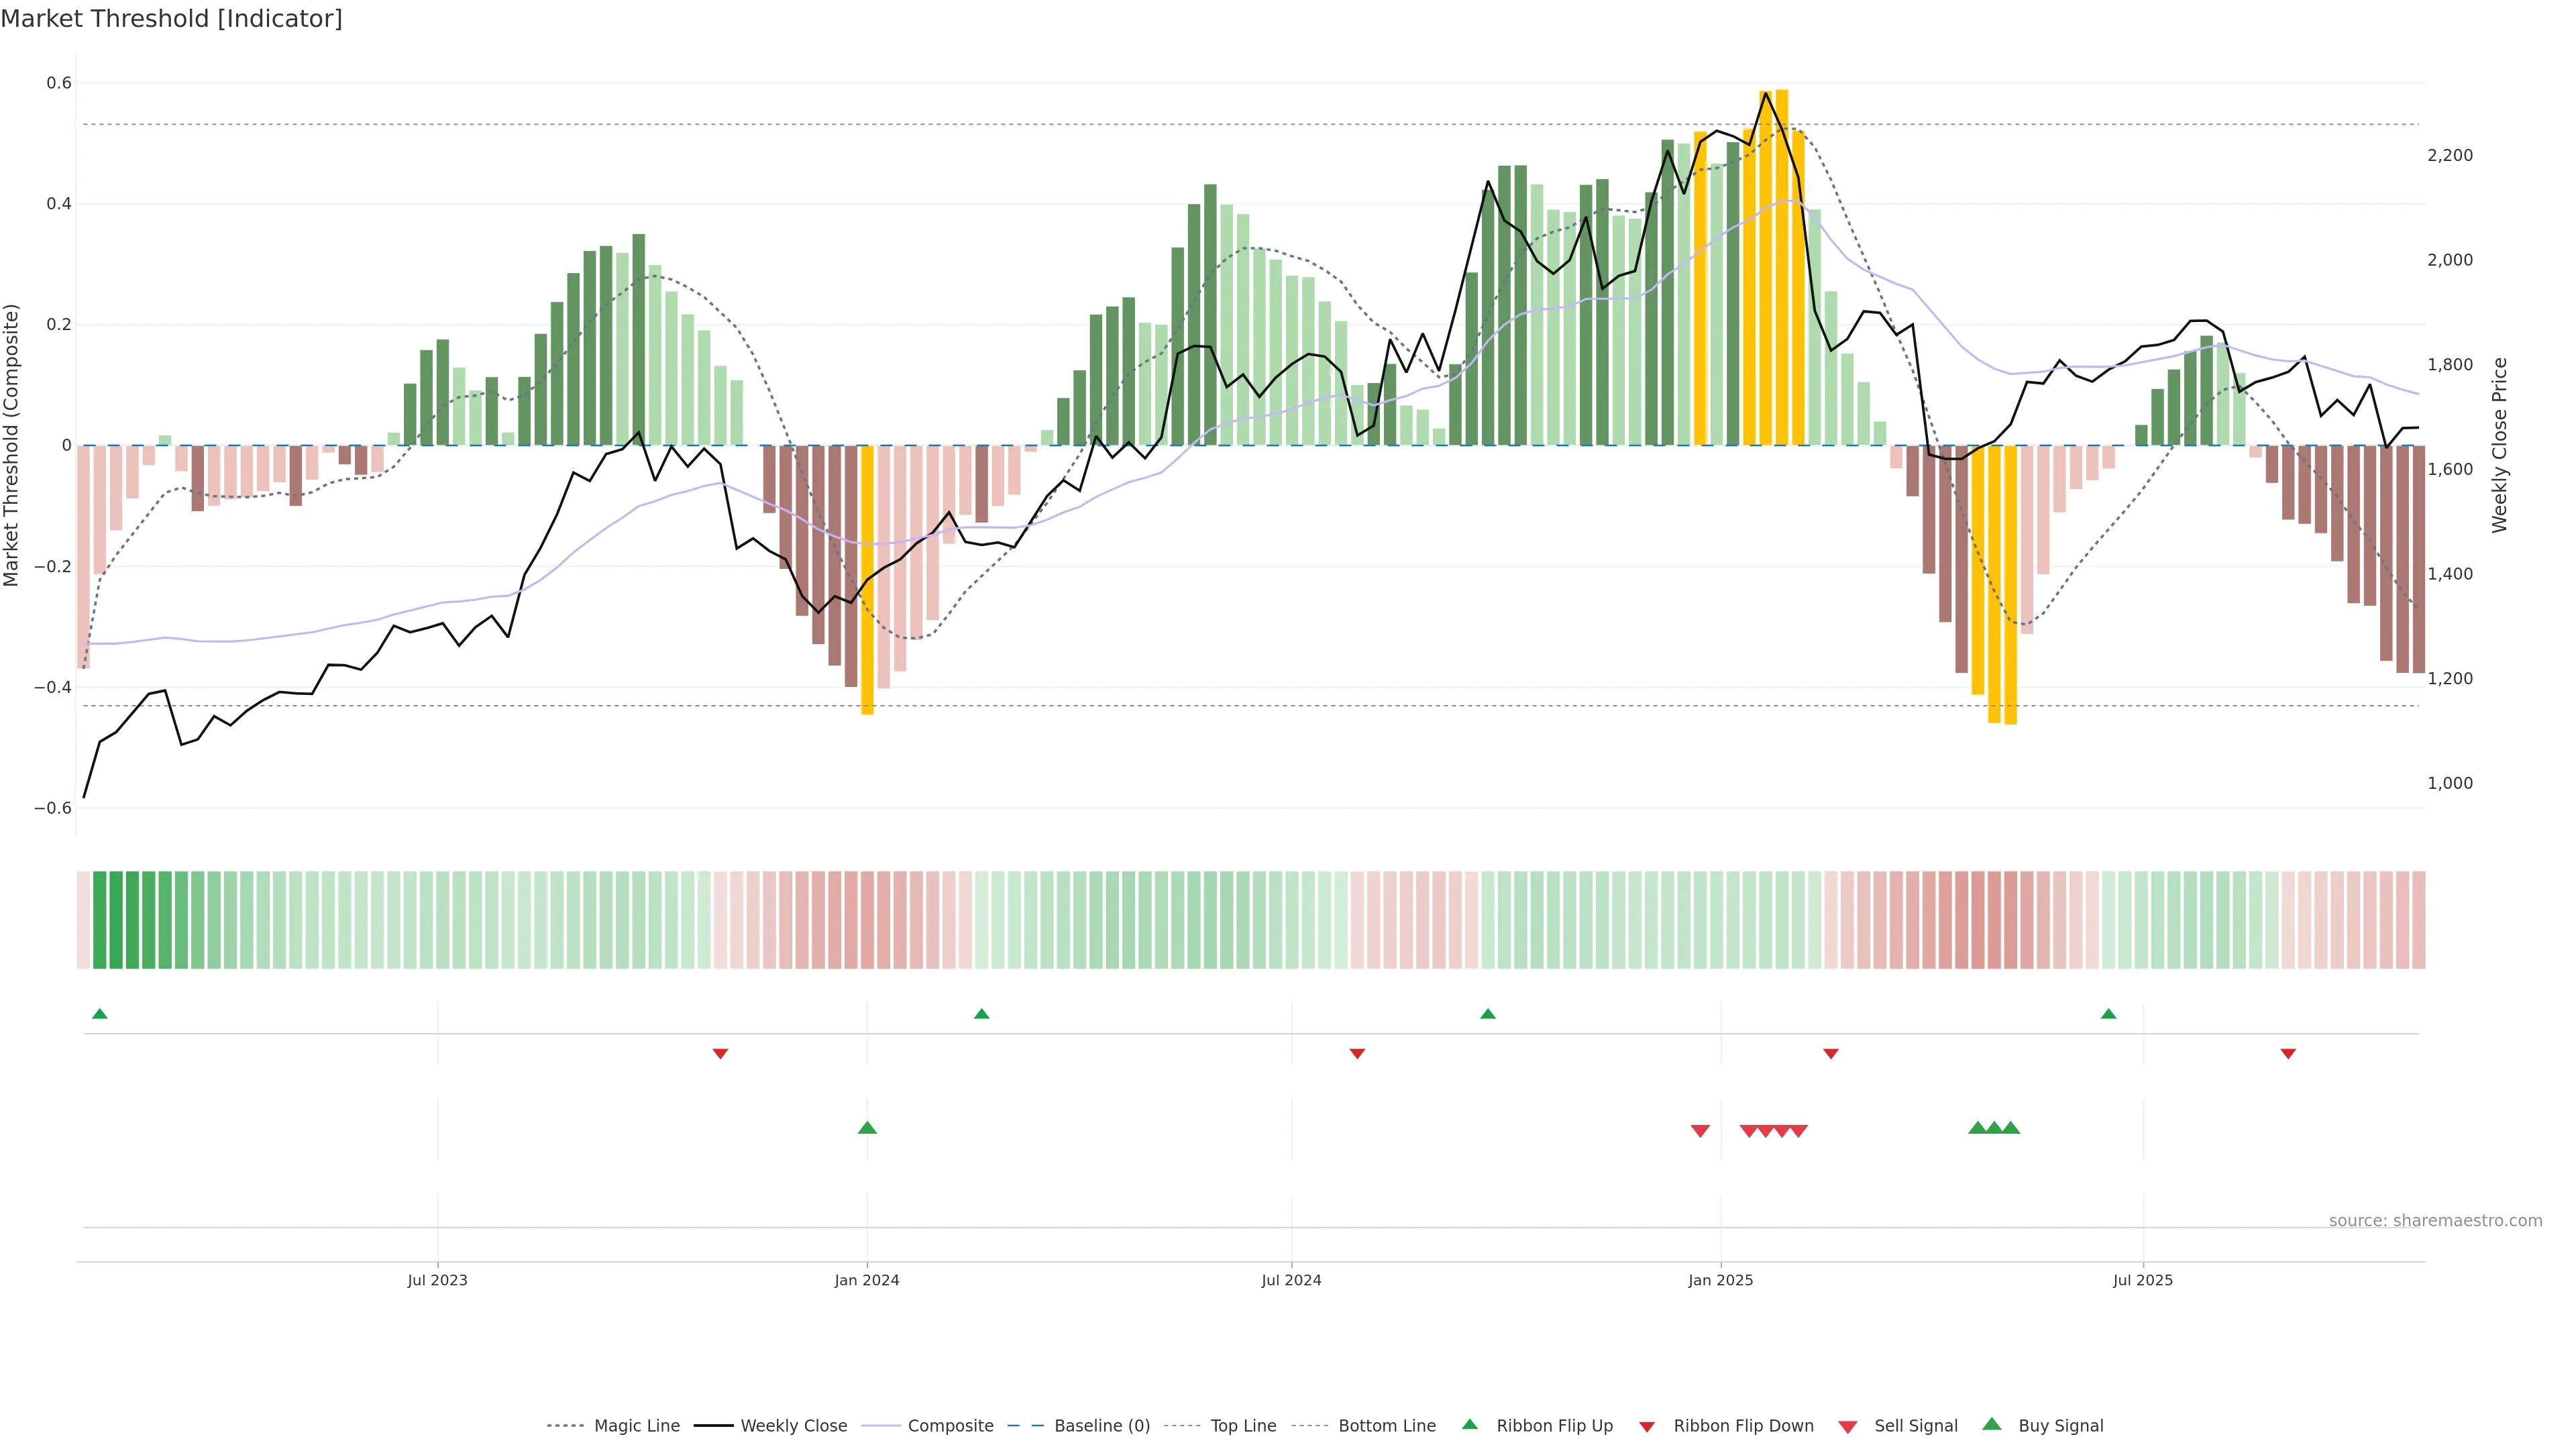Toggle Baseline (0) legend entry
Screen dimensions: 2576x1449
(x=1101, y=1426)
